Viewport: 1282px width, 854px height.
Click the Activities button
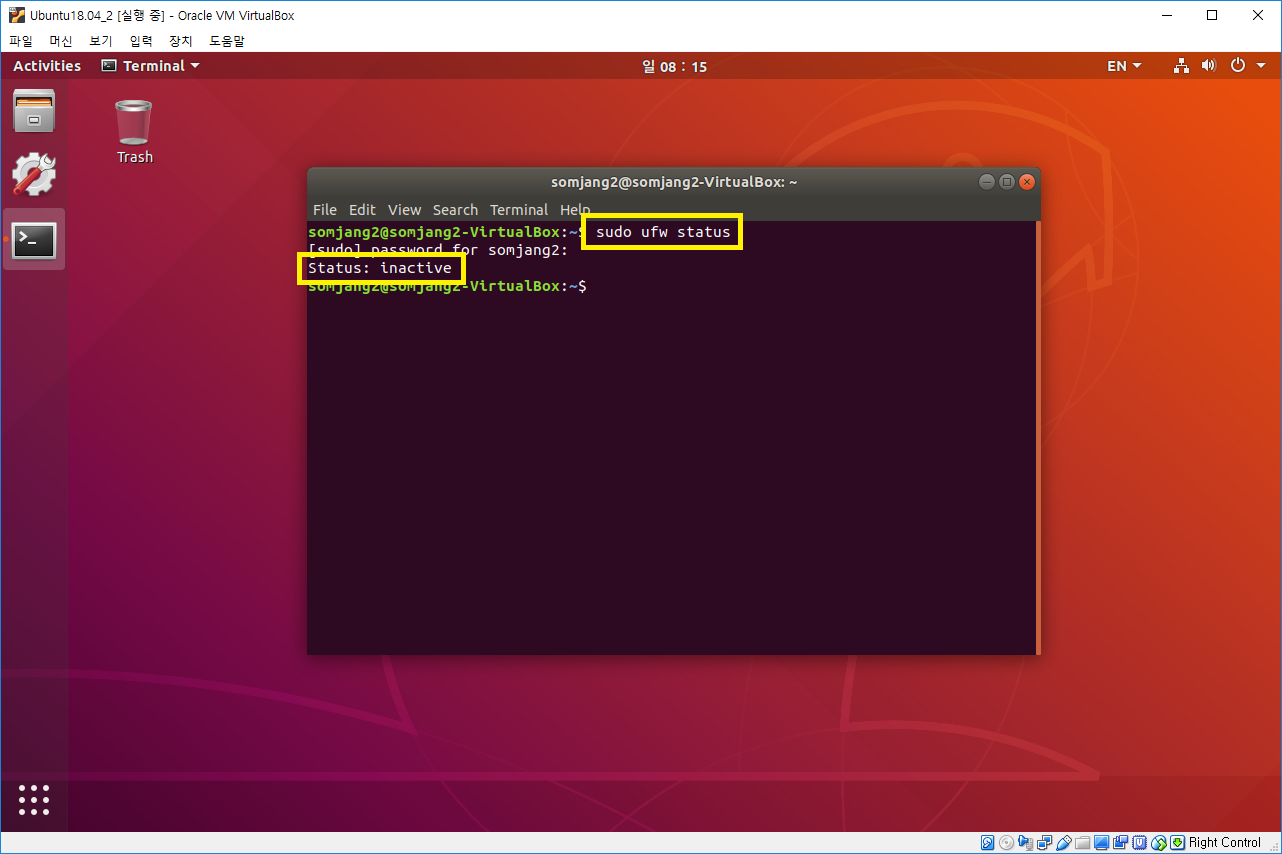[x=47, y=66]
